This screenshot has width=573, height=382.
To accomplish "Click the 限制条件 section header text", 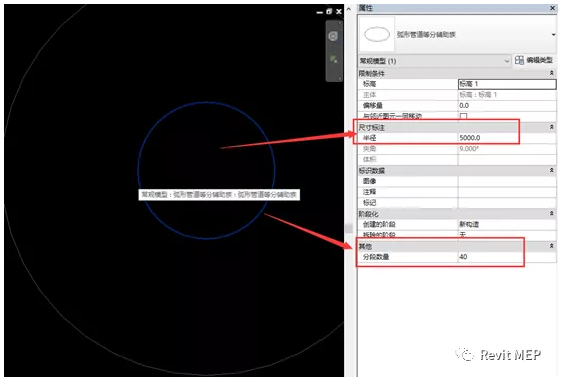I will click(x=371, y=73).
